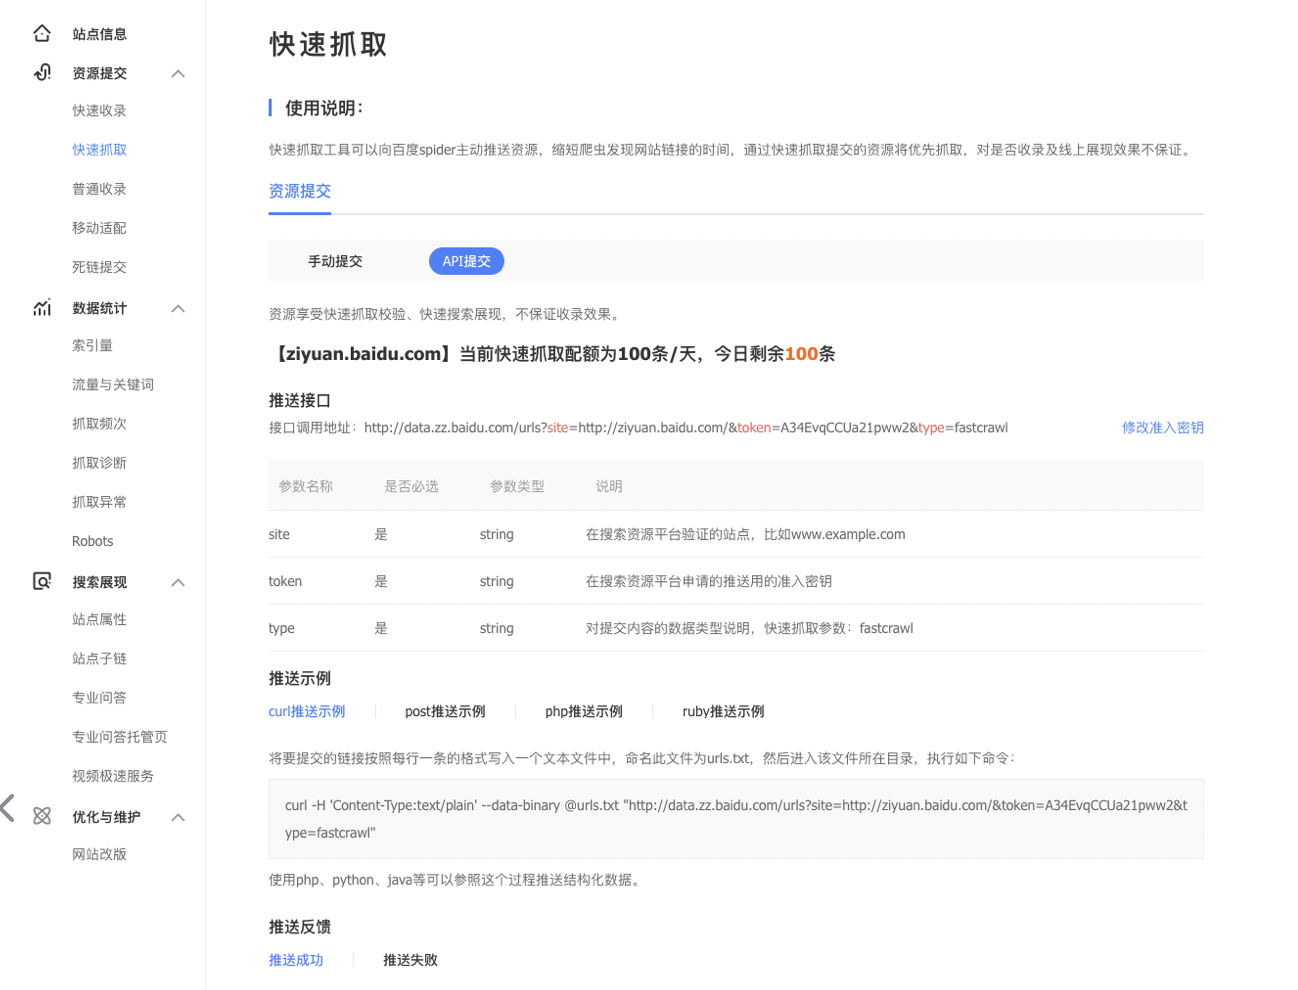
Task: View the 推送失败 feedback tab
Action: coord(410,960)
